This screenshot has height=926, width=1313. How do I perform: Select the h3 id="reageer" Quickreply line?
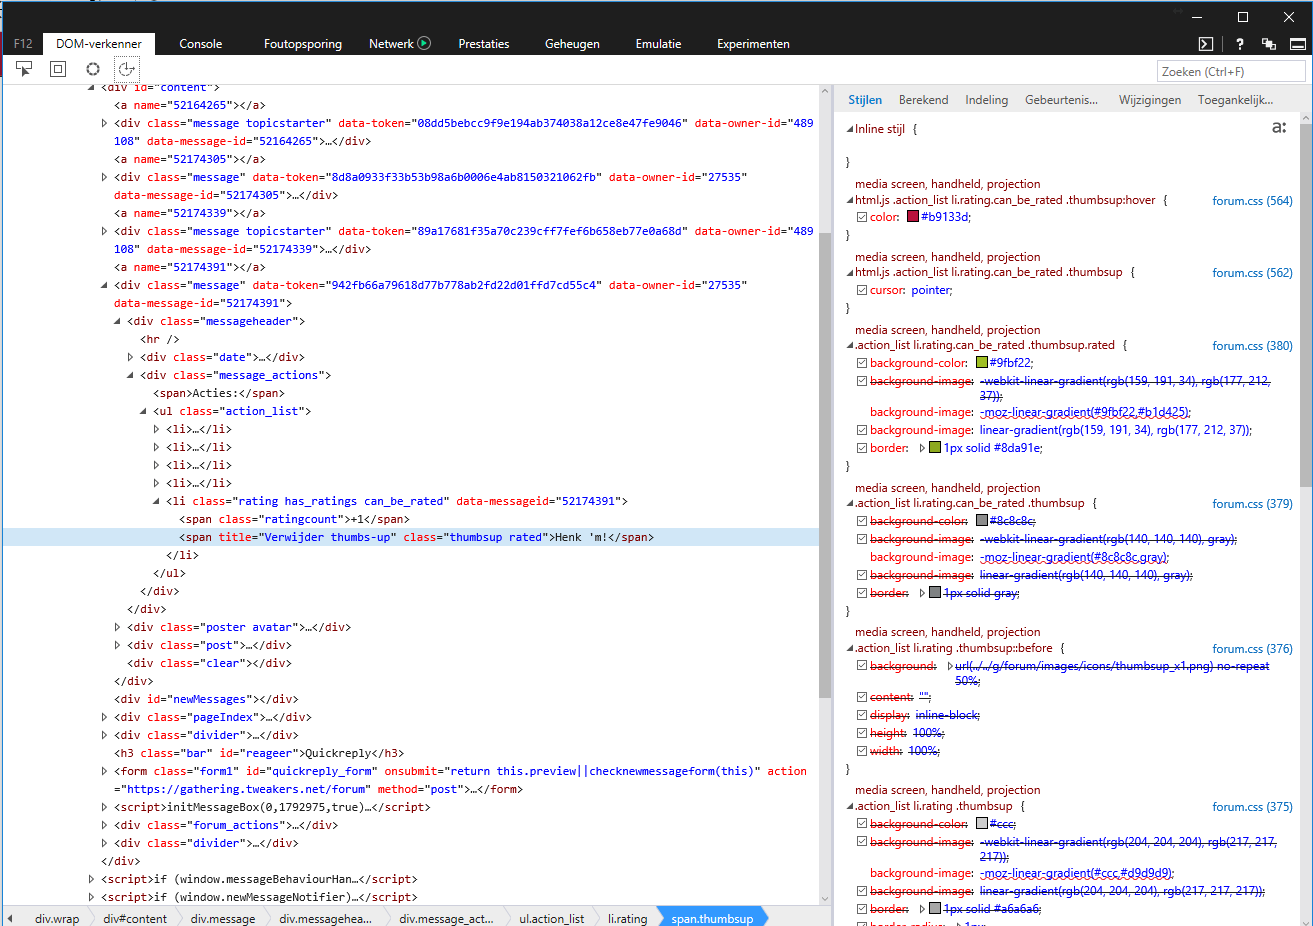click(259, 753)
